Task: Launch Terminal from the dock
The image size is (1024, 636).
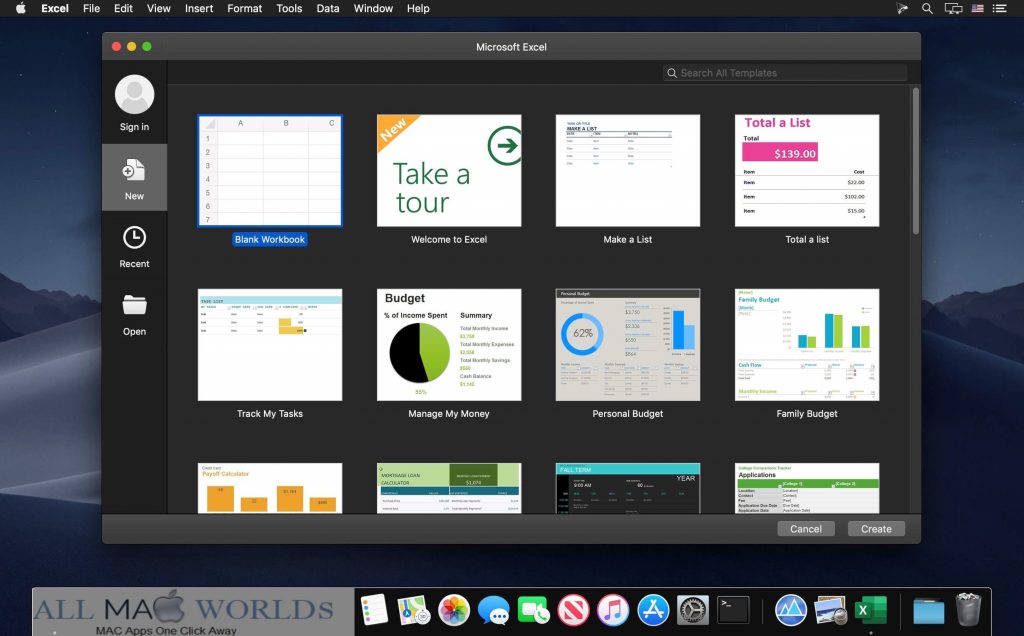Action: point(733,611)
